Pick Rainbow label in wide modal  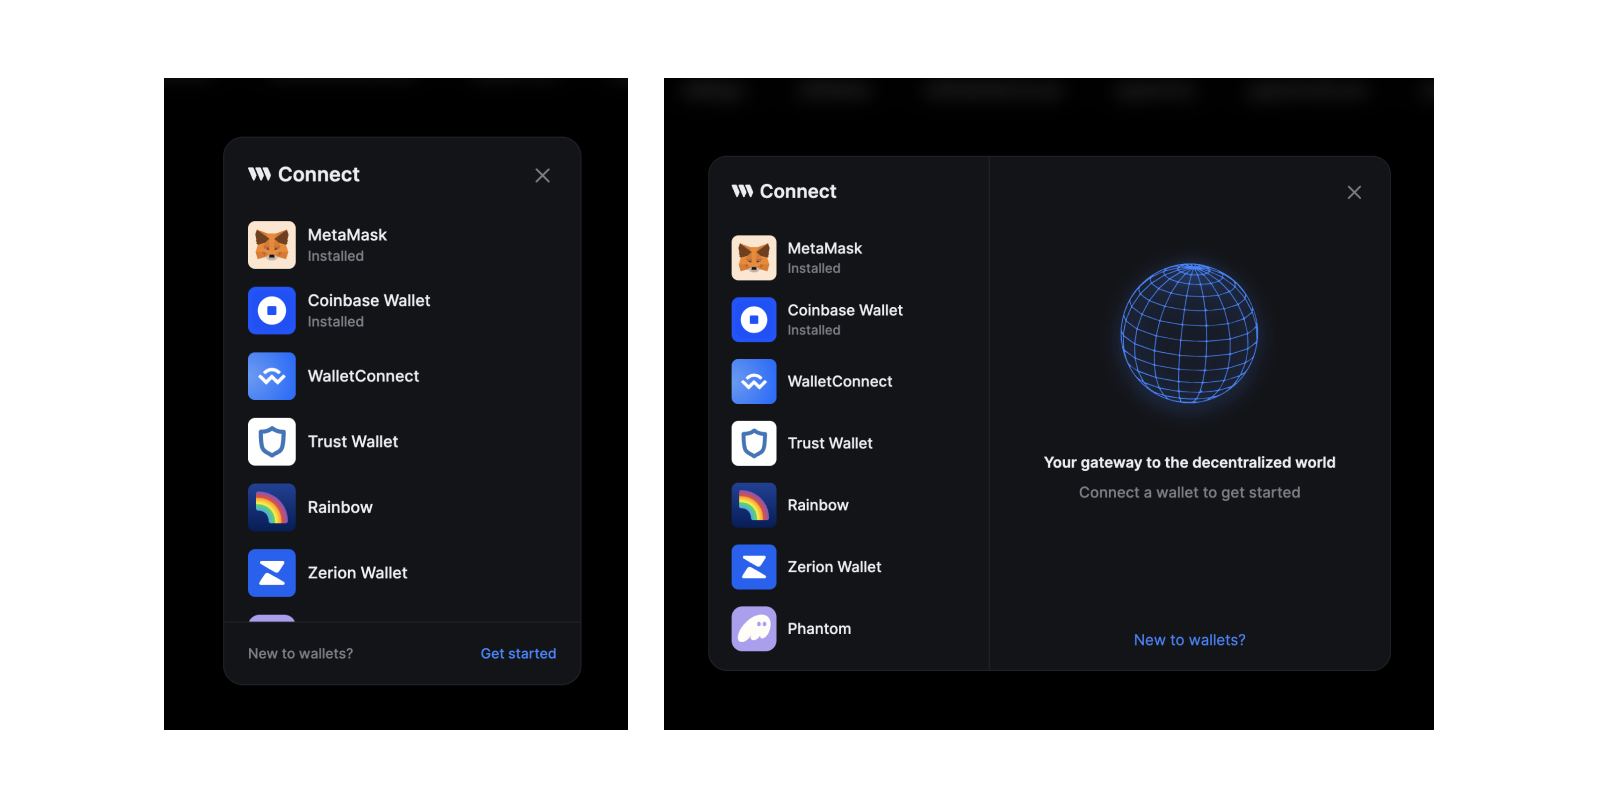pyautogui.click(x=818, y=505)
